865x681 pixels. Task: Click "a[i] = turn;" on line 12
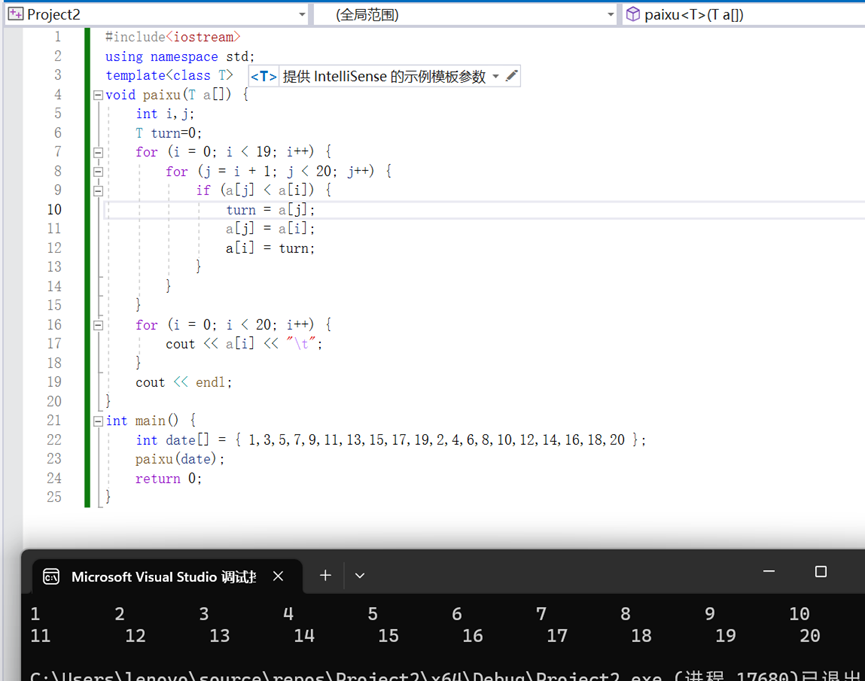coord(270,248)
